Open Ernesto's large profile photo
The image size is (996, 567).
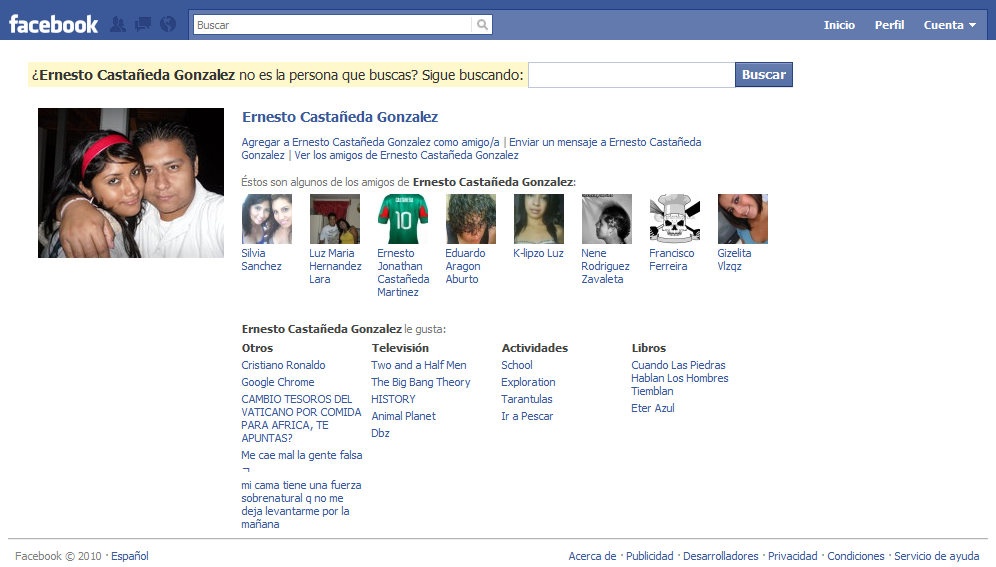[131, 183]
